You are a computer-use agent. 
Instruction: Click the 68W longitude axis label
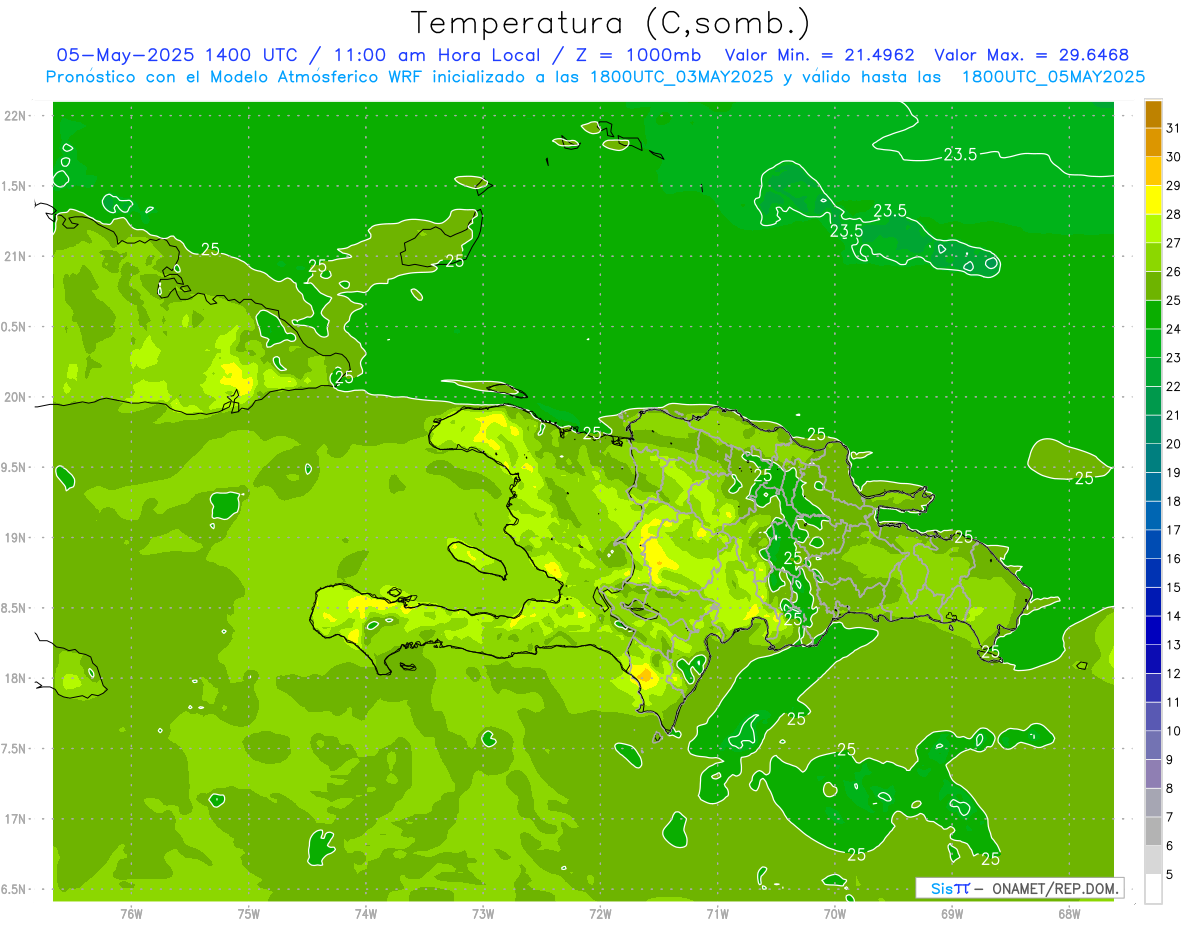(1069, 913)
